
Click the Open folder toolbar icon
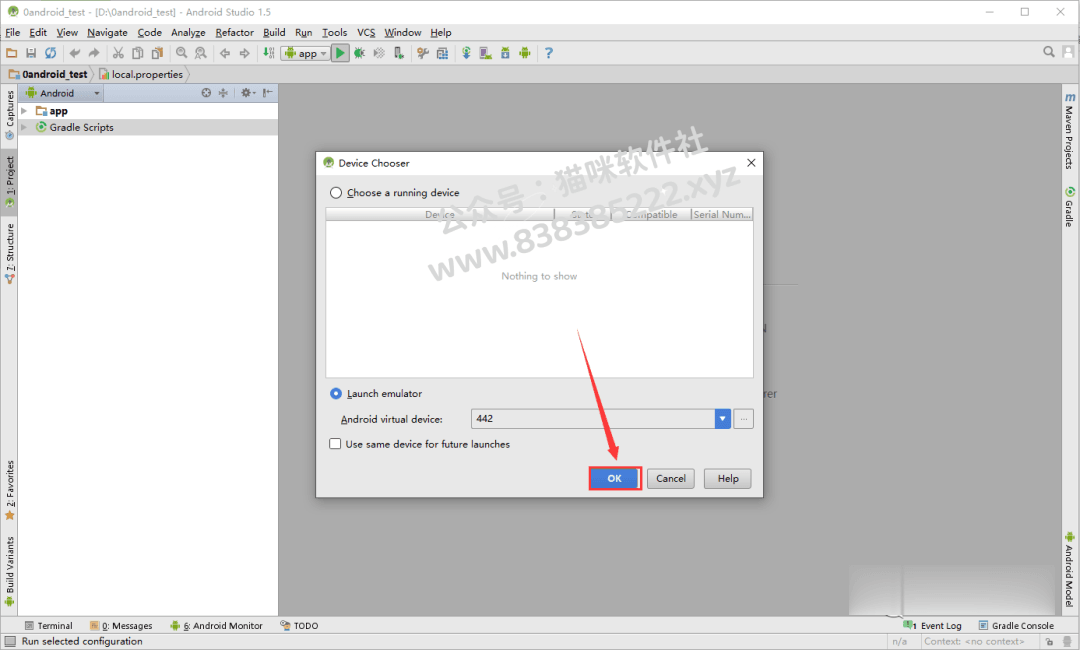click(x=12, y=53)
